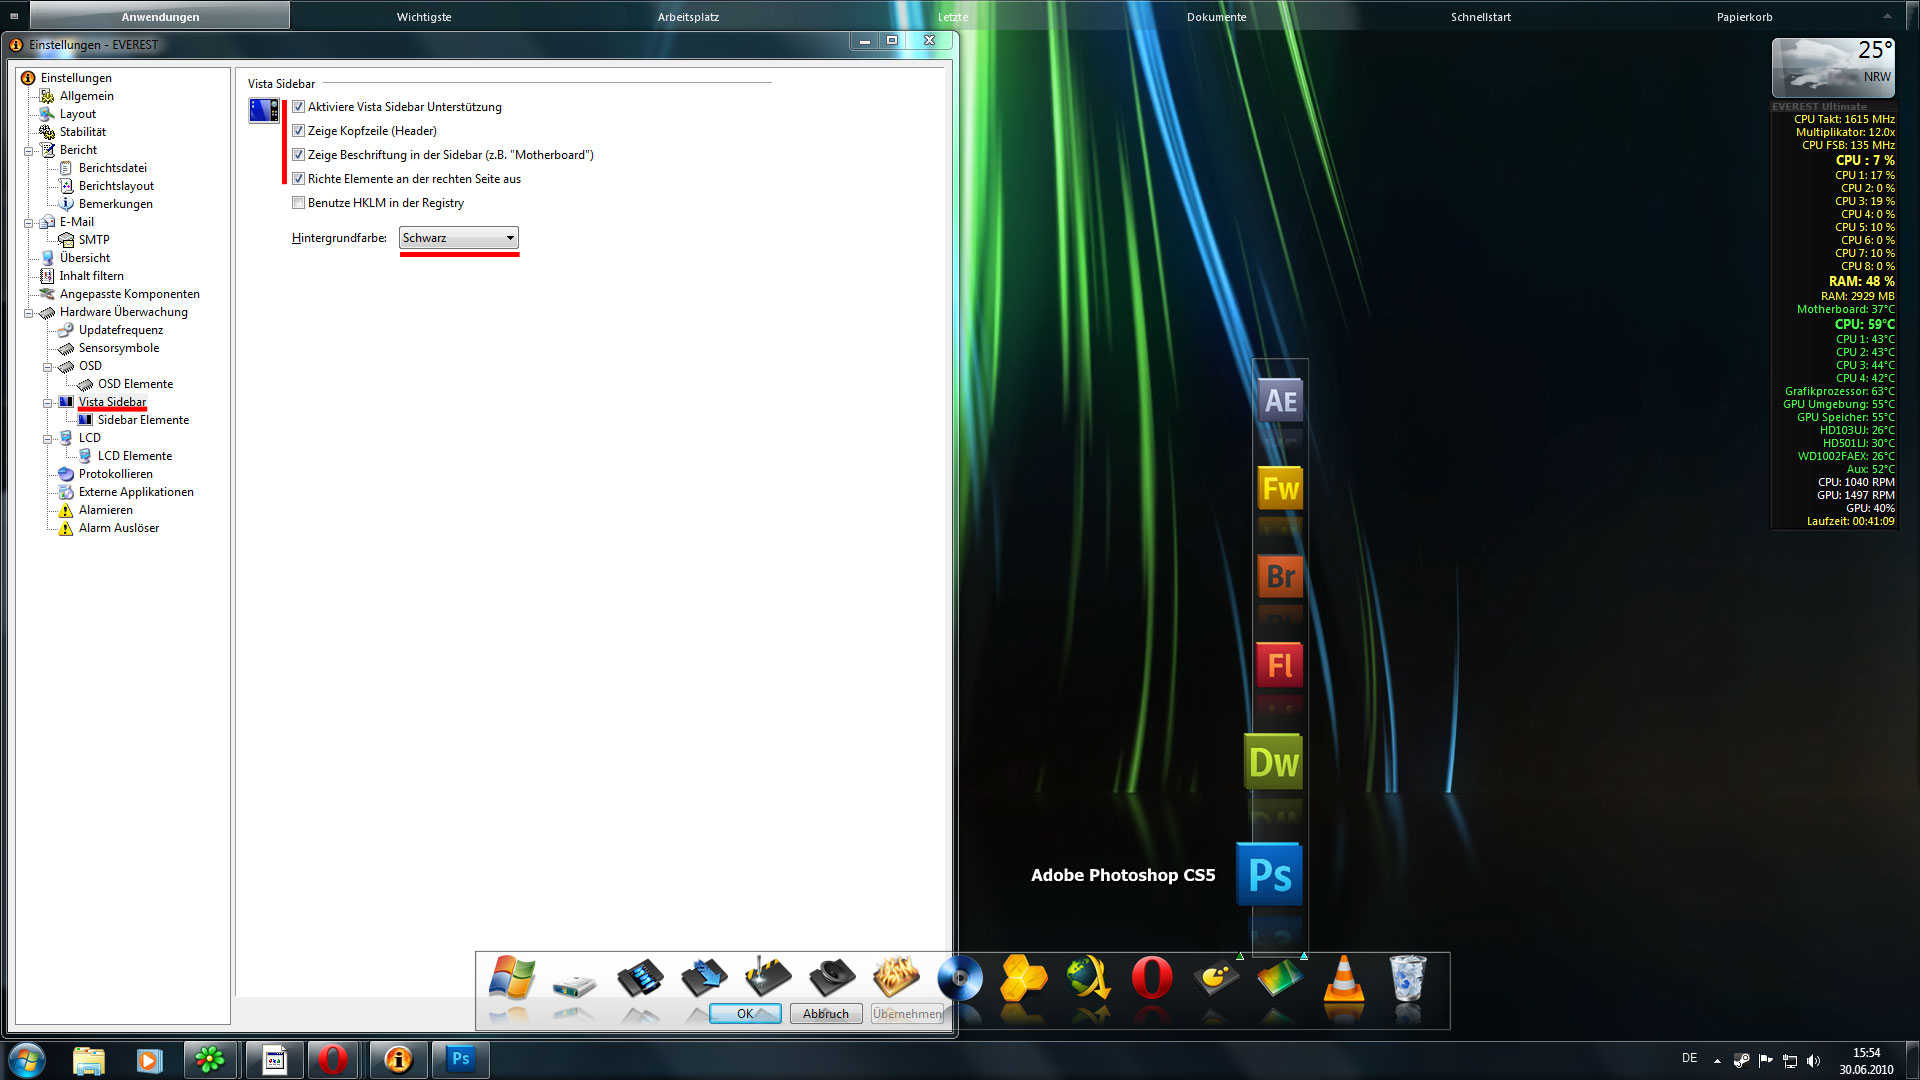The height and width of the screenshot is (1080, 1920).
Task: Uncheck Zeige Kopfzeile (Header) option
Action: [298, 131]
